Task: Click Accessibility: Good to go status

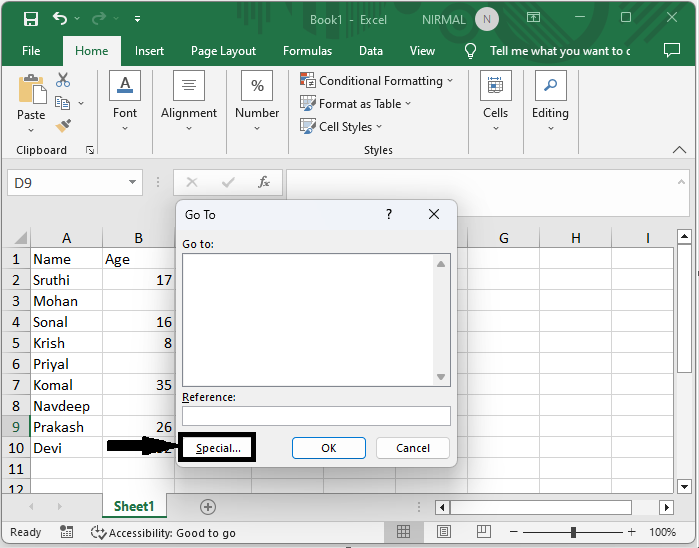Action: [x=163, y=532]
